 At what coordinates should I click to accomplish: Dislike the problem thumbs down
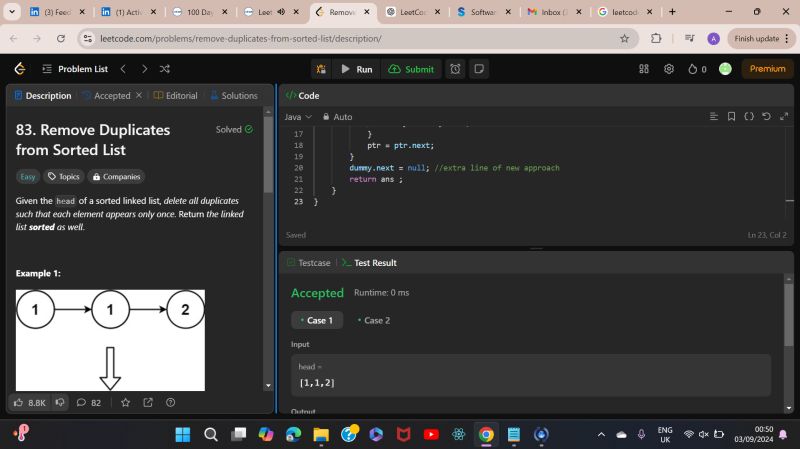click(x=60, y=403)
